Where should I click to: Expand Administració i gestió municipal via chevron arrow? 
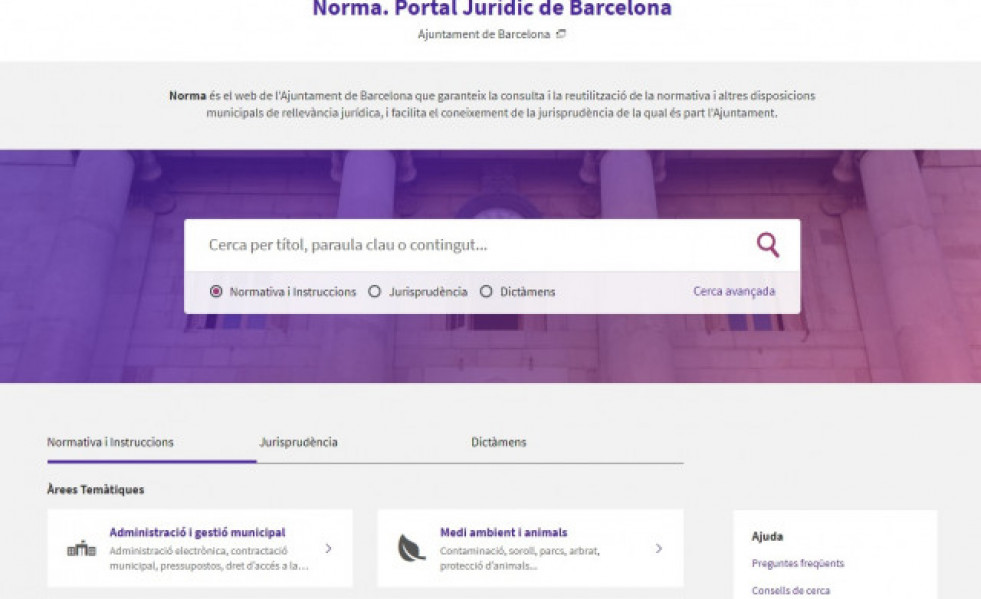coord(328,548)
